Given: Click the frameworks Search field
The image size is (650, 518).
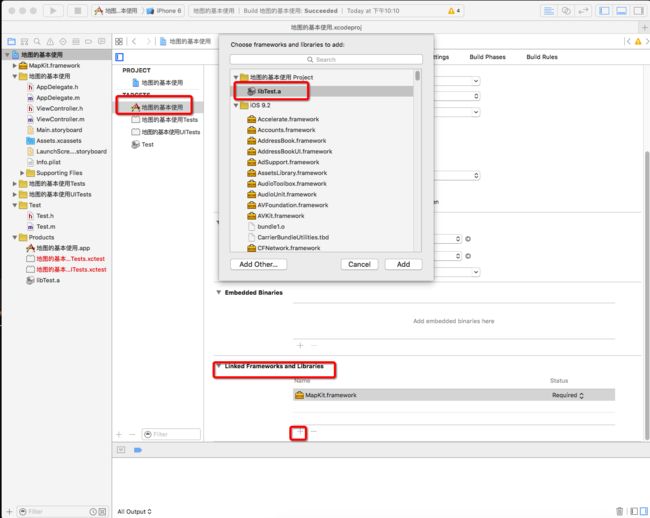Looking at the screenshot, I should [x=326, y=60].
